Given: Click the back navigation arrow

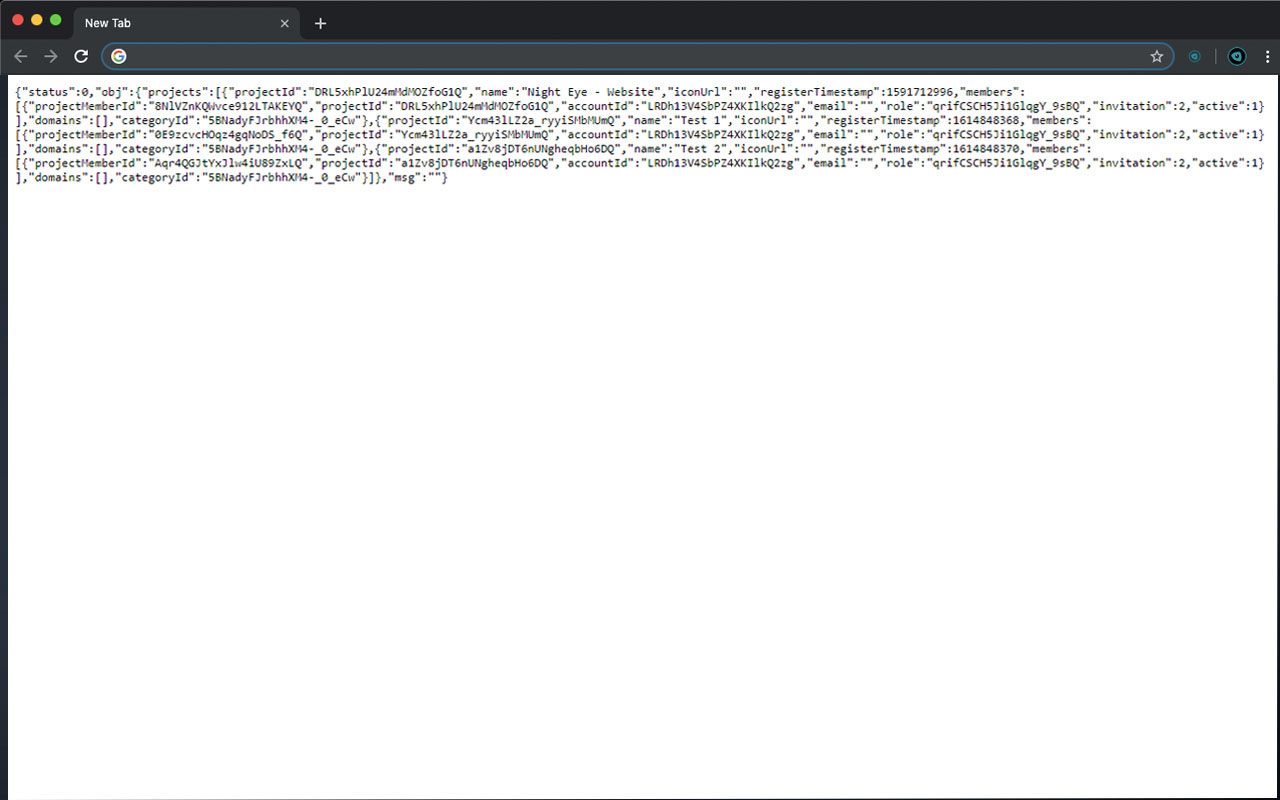Looking at the screenshot, I should click(x=21, y=56).
